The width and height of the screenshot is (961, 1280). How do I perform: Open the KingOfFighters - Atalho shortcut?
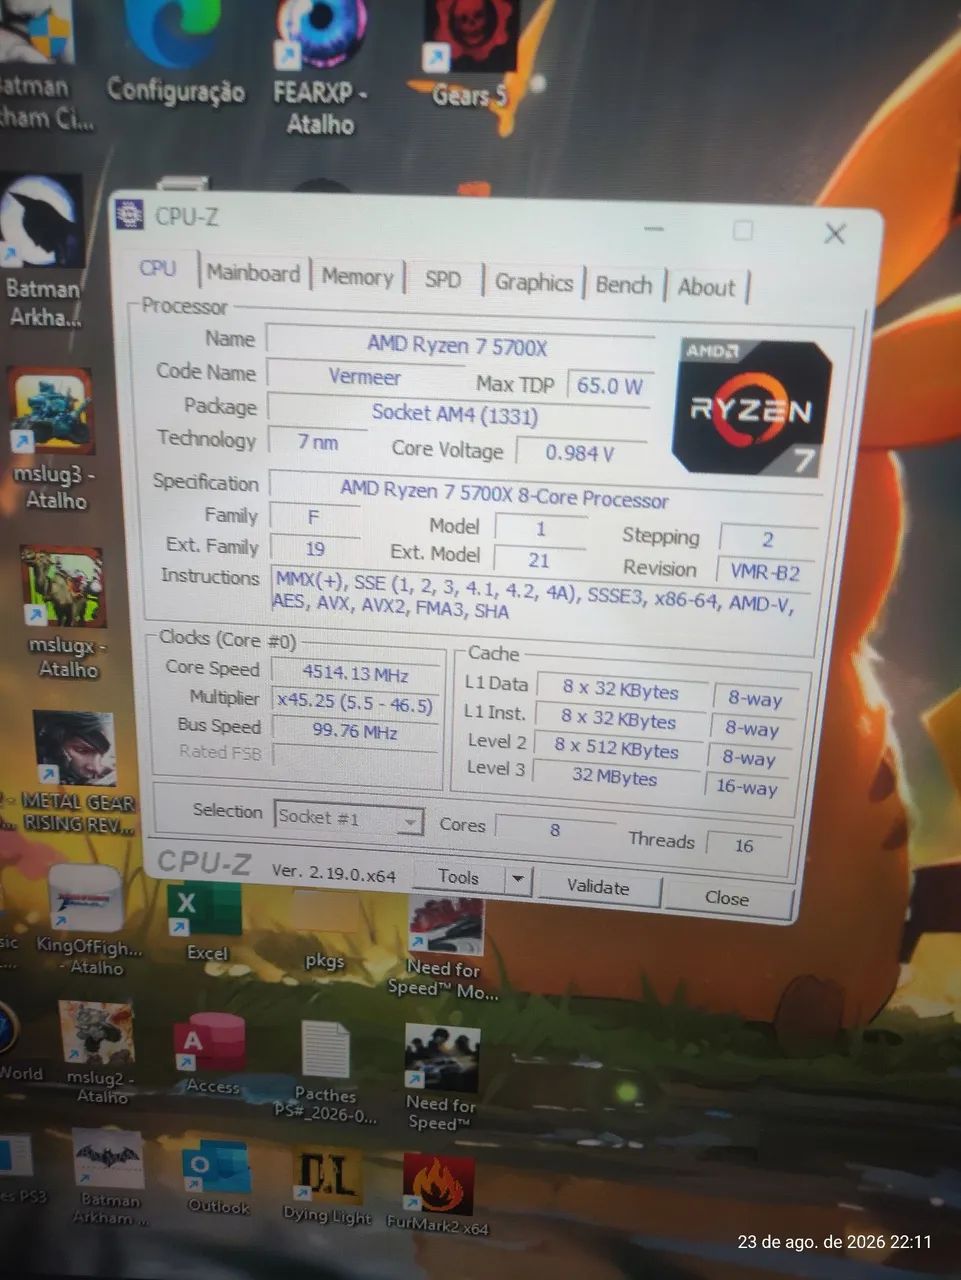[x=88, y=922]
